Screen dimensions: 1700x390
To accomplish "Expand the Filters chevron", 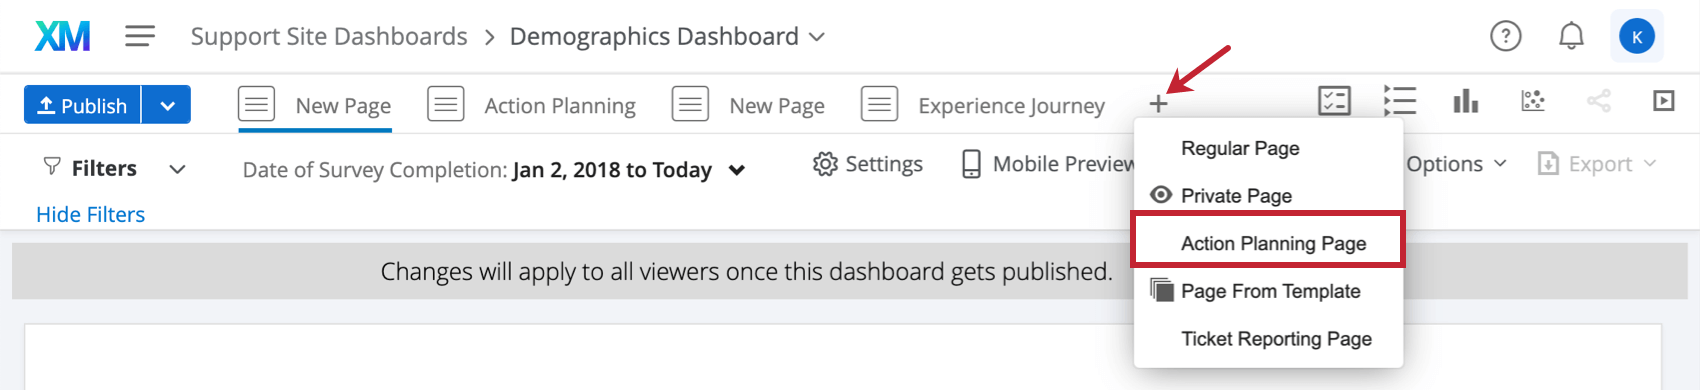I will [x=177, y=169].
